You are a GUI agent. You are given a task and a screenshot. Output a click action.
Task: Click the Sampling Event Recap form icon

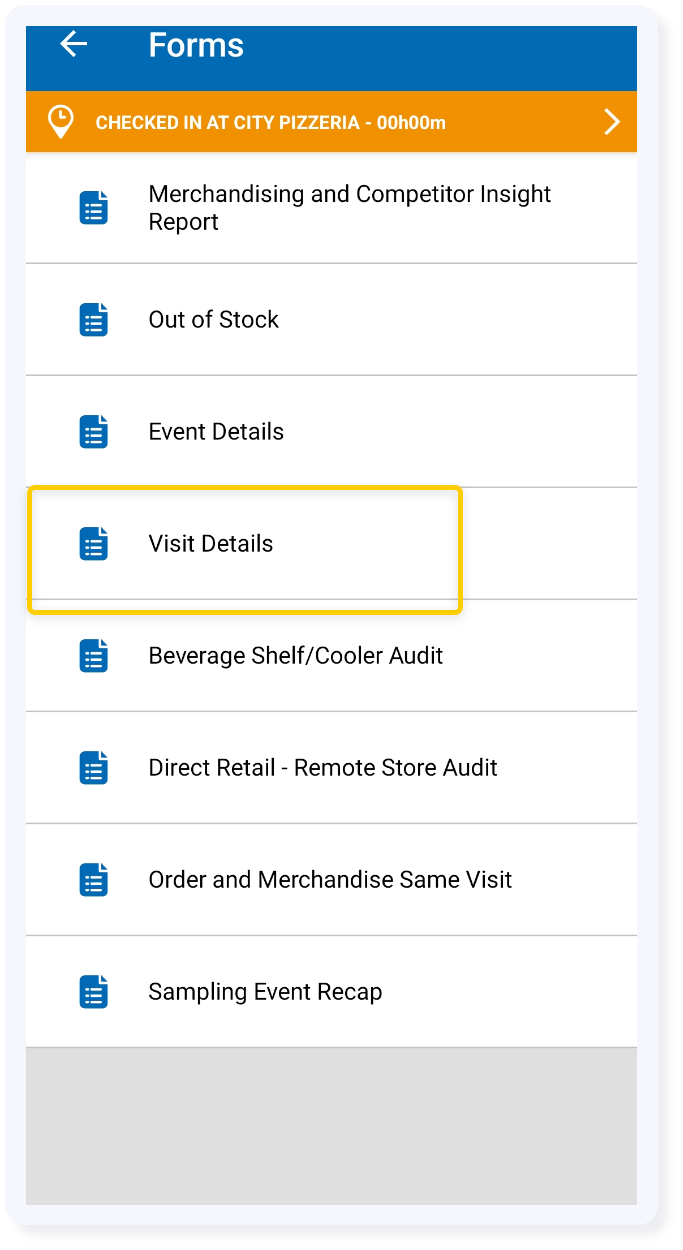pyautogui.click(x=94, y=992)
